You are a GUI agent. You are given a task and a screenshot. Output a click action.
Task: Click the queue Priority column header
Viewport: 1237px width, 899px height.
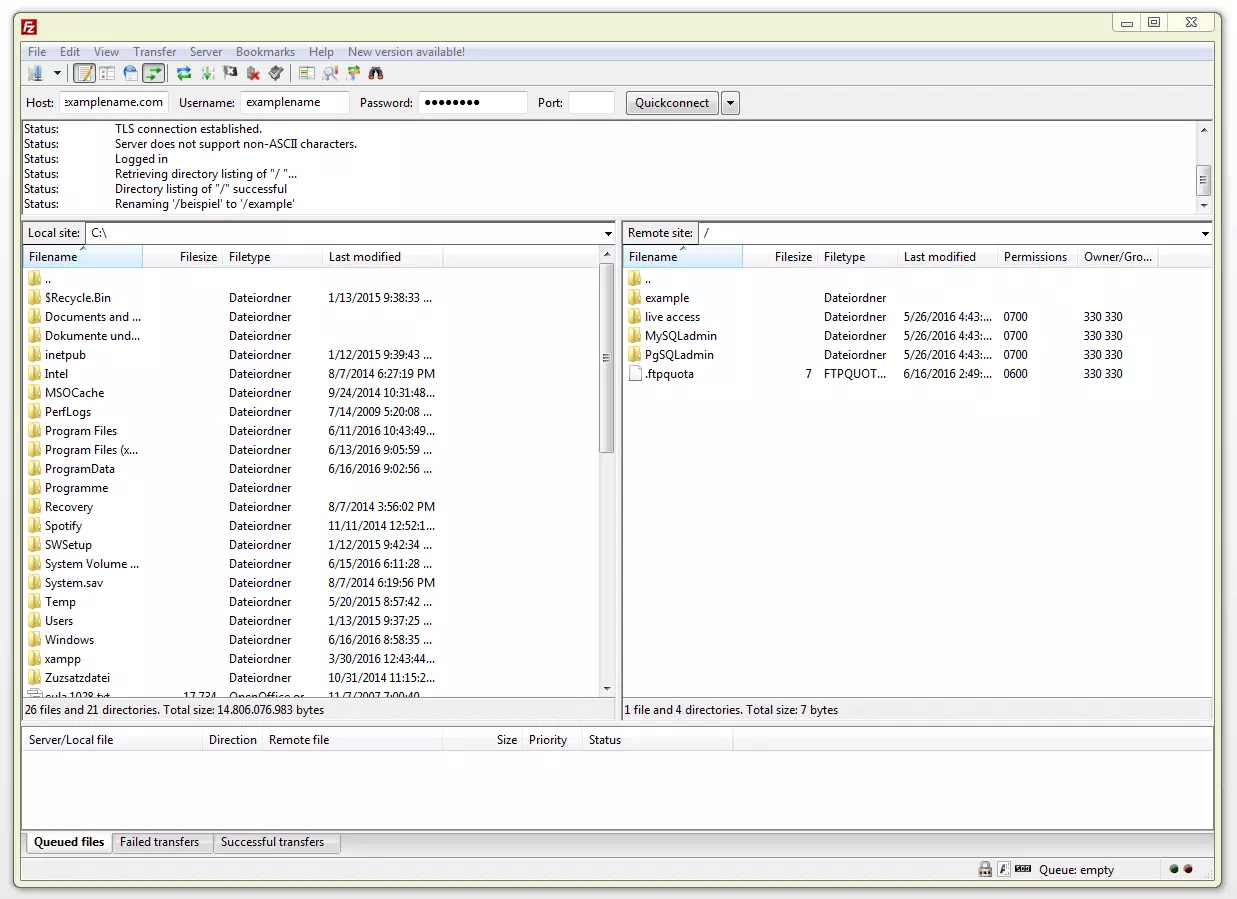[553, 740]
